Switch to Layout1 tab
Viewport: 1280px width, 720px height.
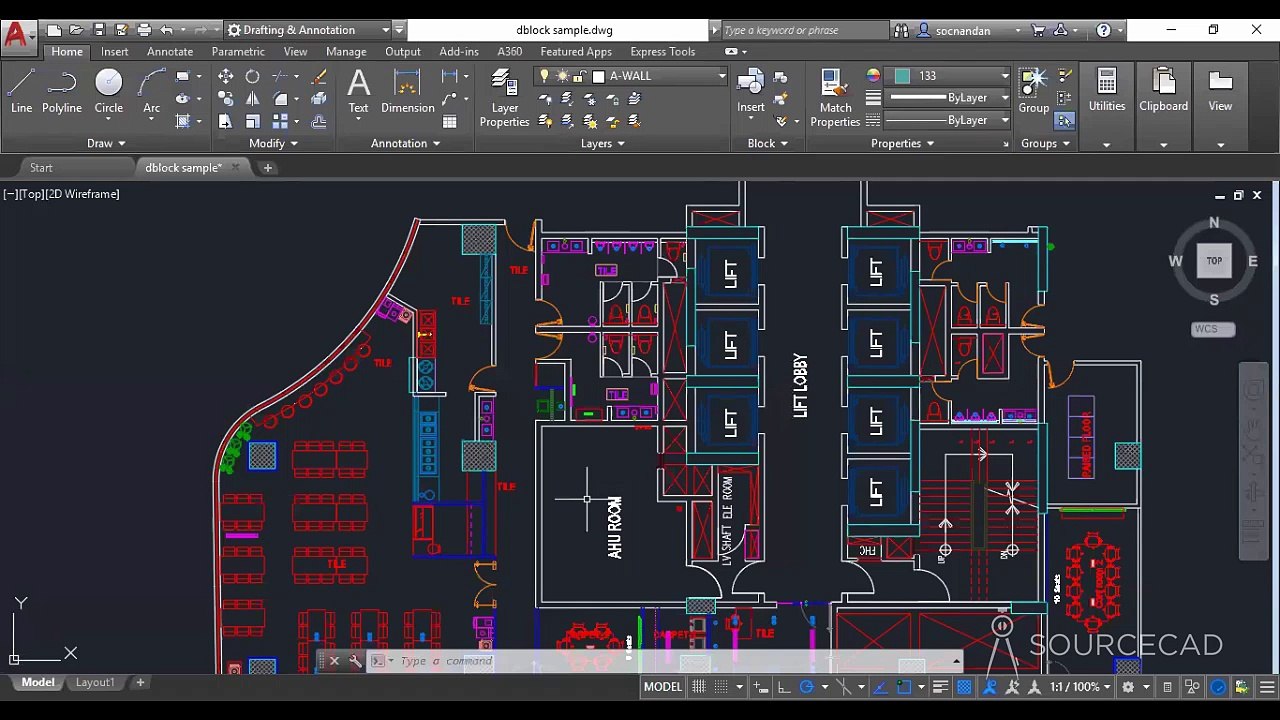(95, 682)
